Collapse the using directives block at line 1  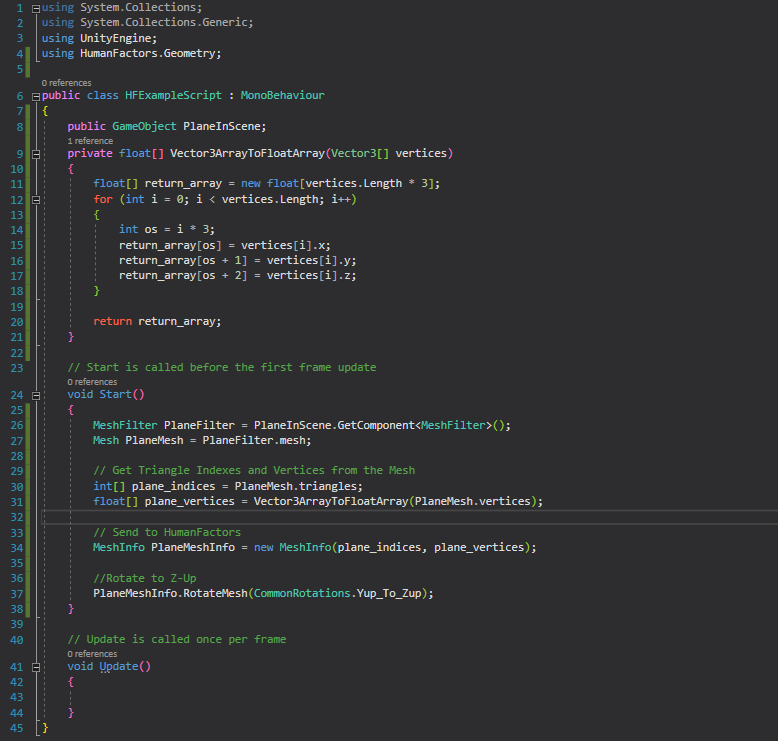pyautogui.click(x=36, y=8)
